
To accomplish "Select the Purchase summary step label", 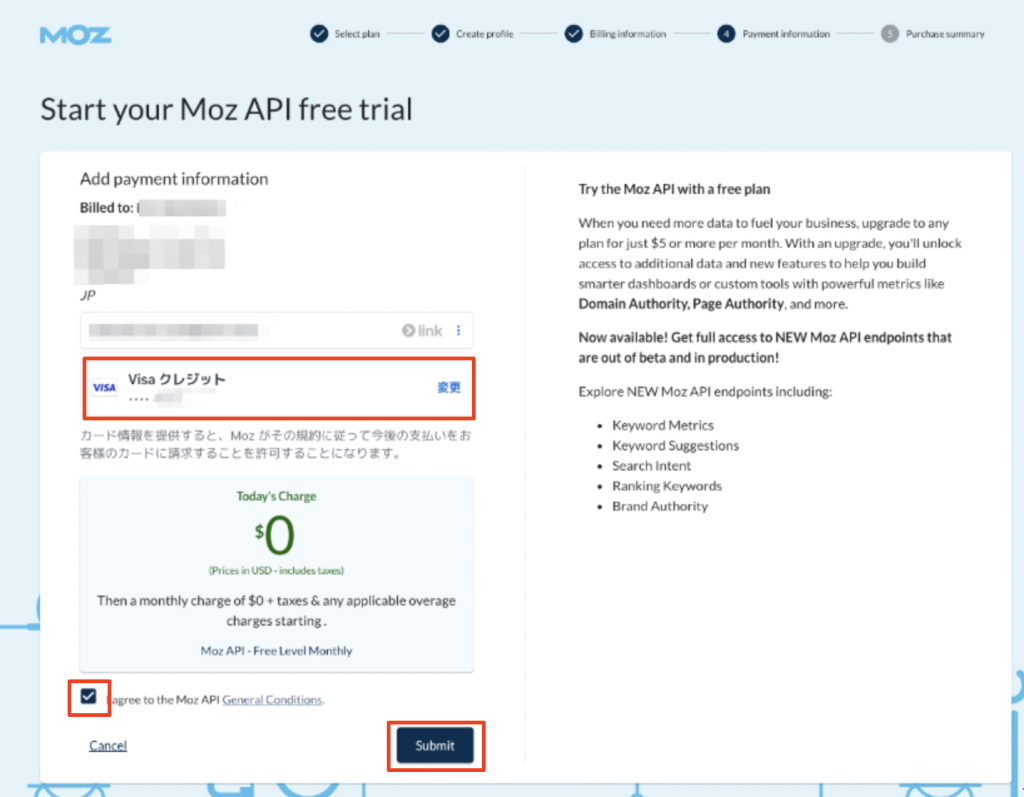I will pyautogui.click(x=945, y=34).
